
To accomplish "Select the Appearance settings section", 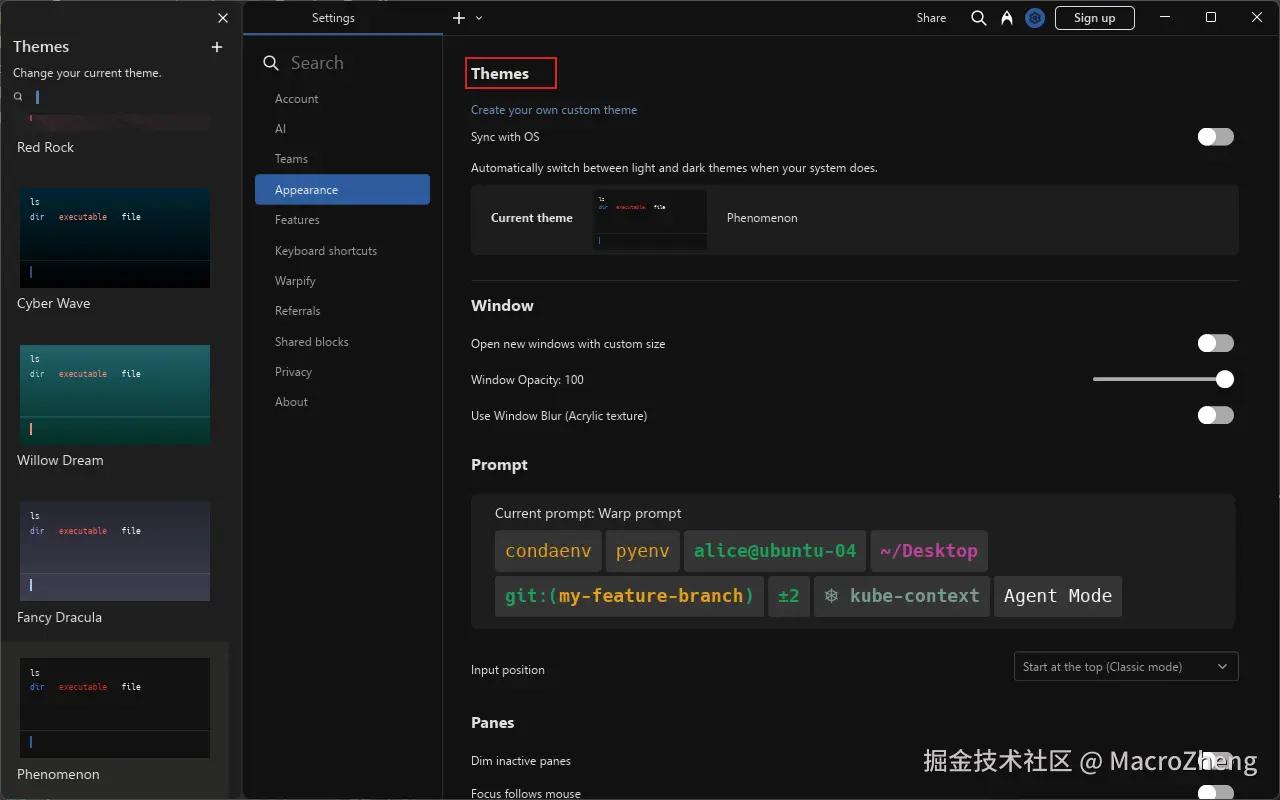I will 342,190.
